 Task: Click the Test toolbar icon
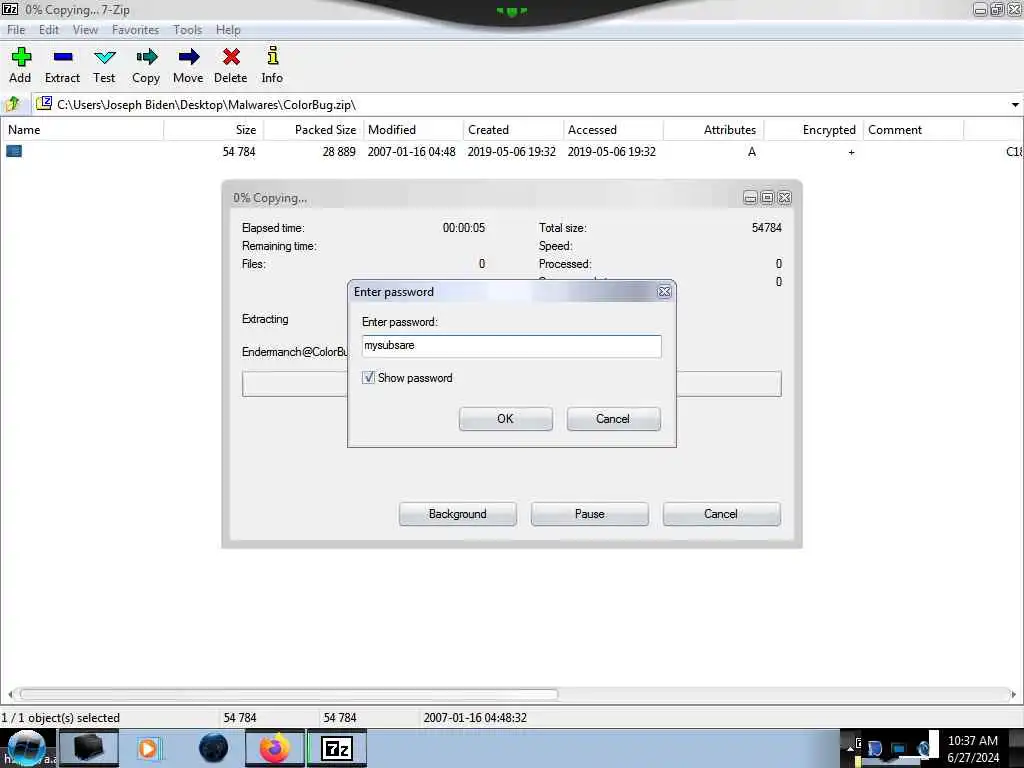[x=104, y=57]
